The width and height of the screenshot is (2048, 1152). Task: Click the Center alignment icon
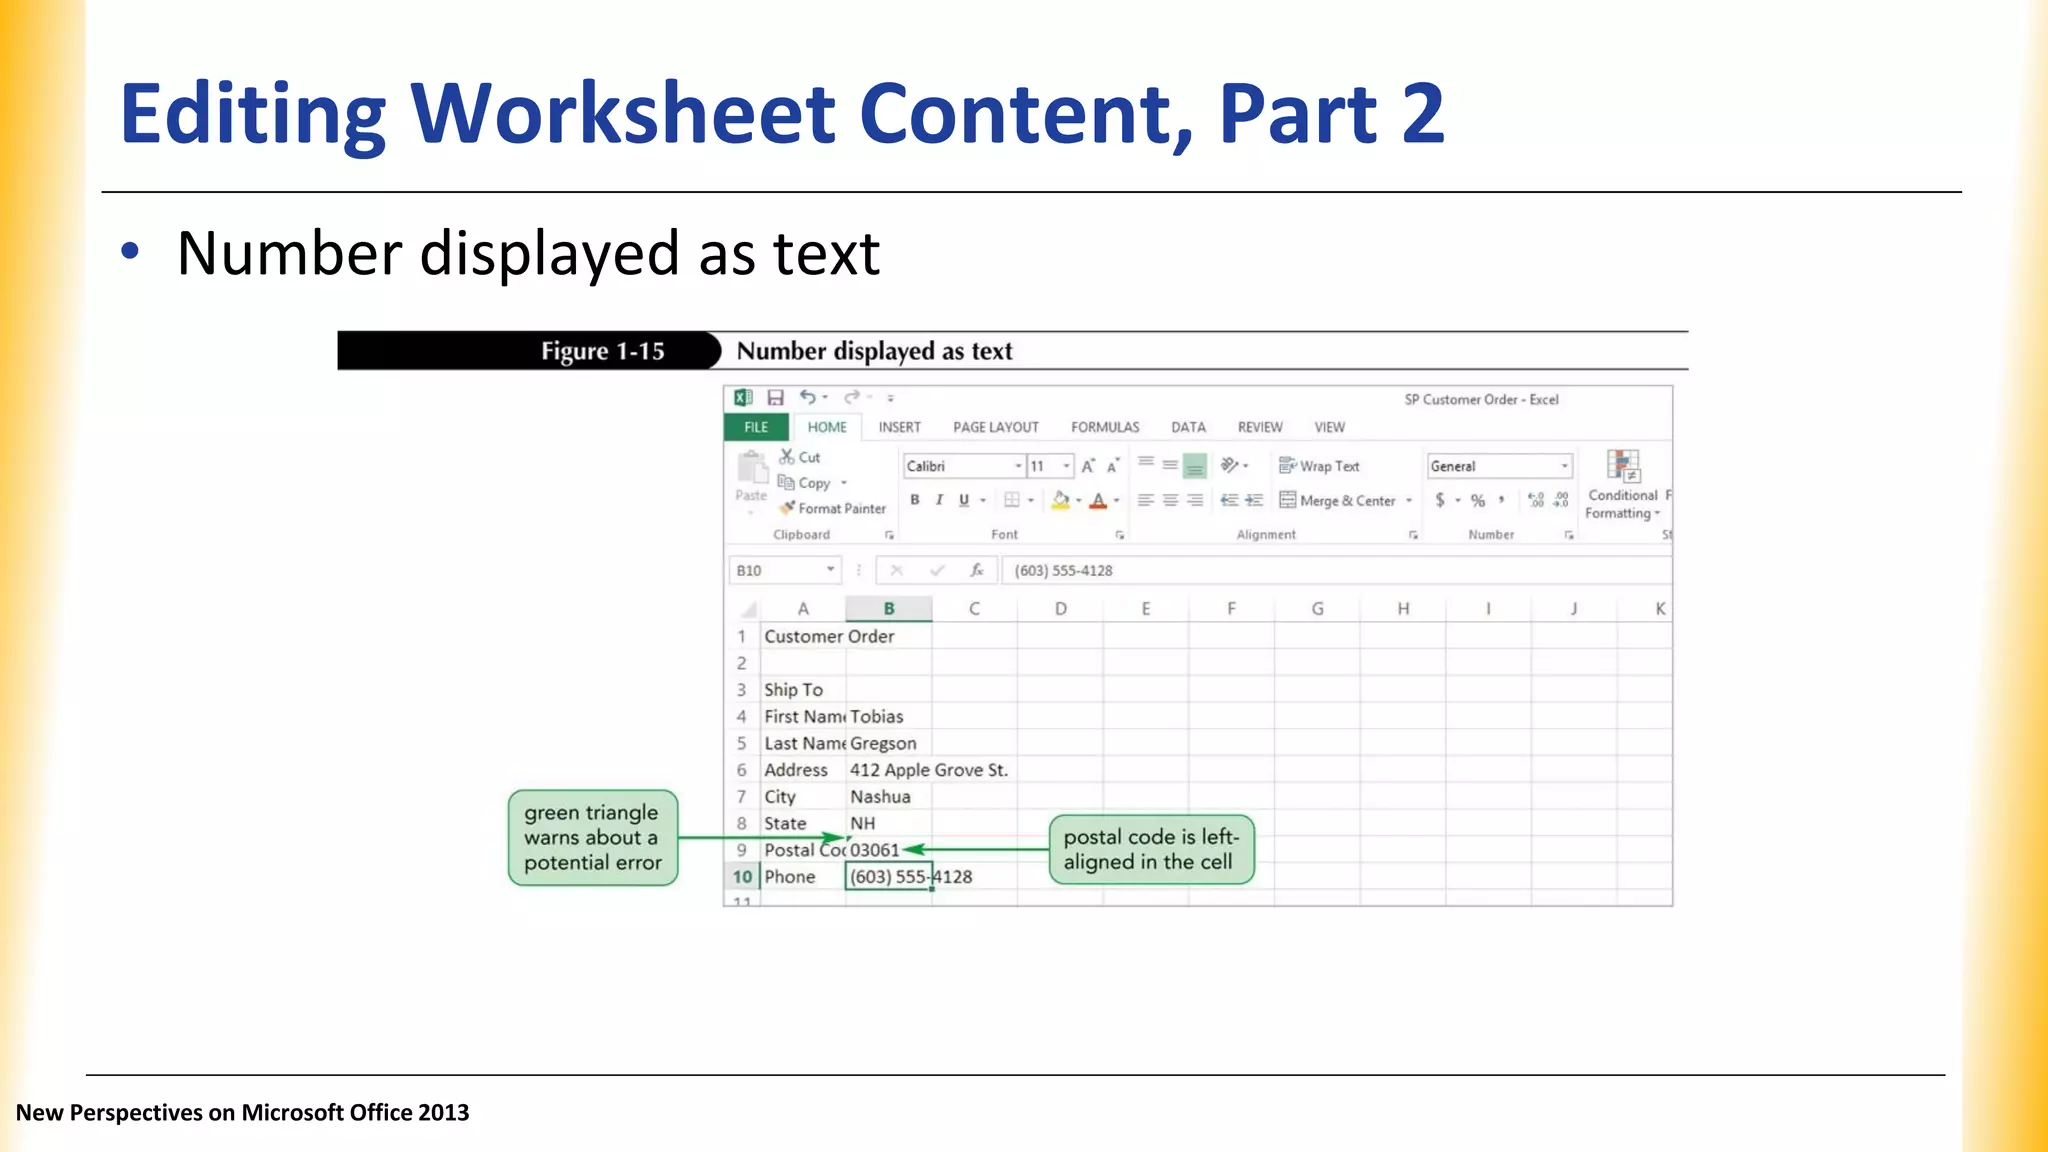1170,500
